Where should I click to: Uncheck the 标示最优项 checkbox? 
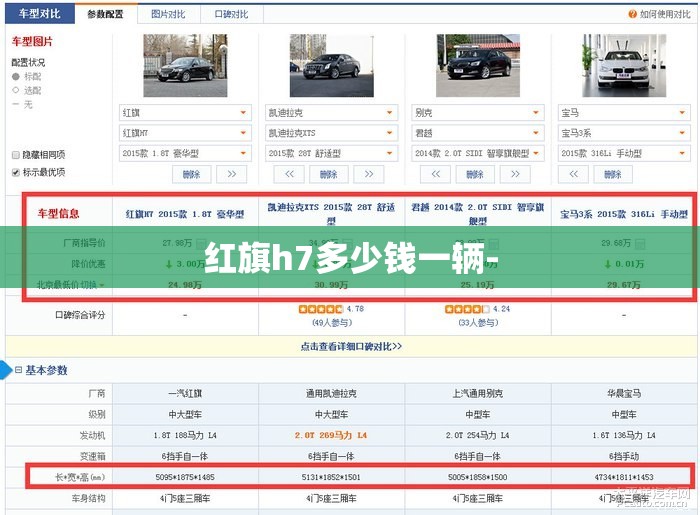click(x=16, y=172)
